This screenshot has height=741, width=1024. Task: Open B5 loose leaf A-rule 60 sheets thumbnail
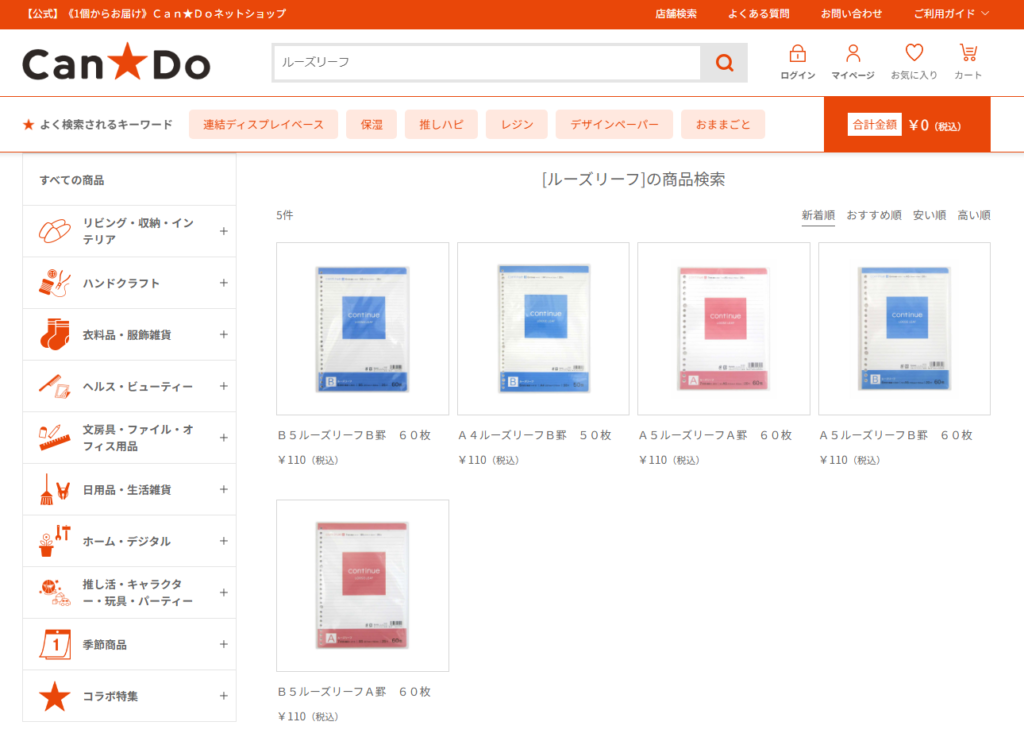click(x=362, y=586)
